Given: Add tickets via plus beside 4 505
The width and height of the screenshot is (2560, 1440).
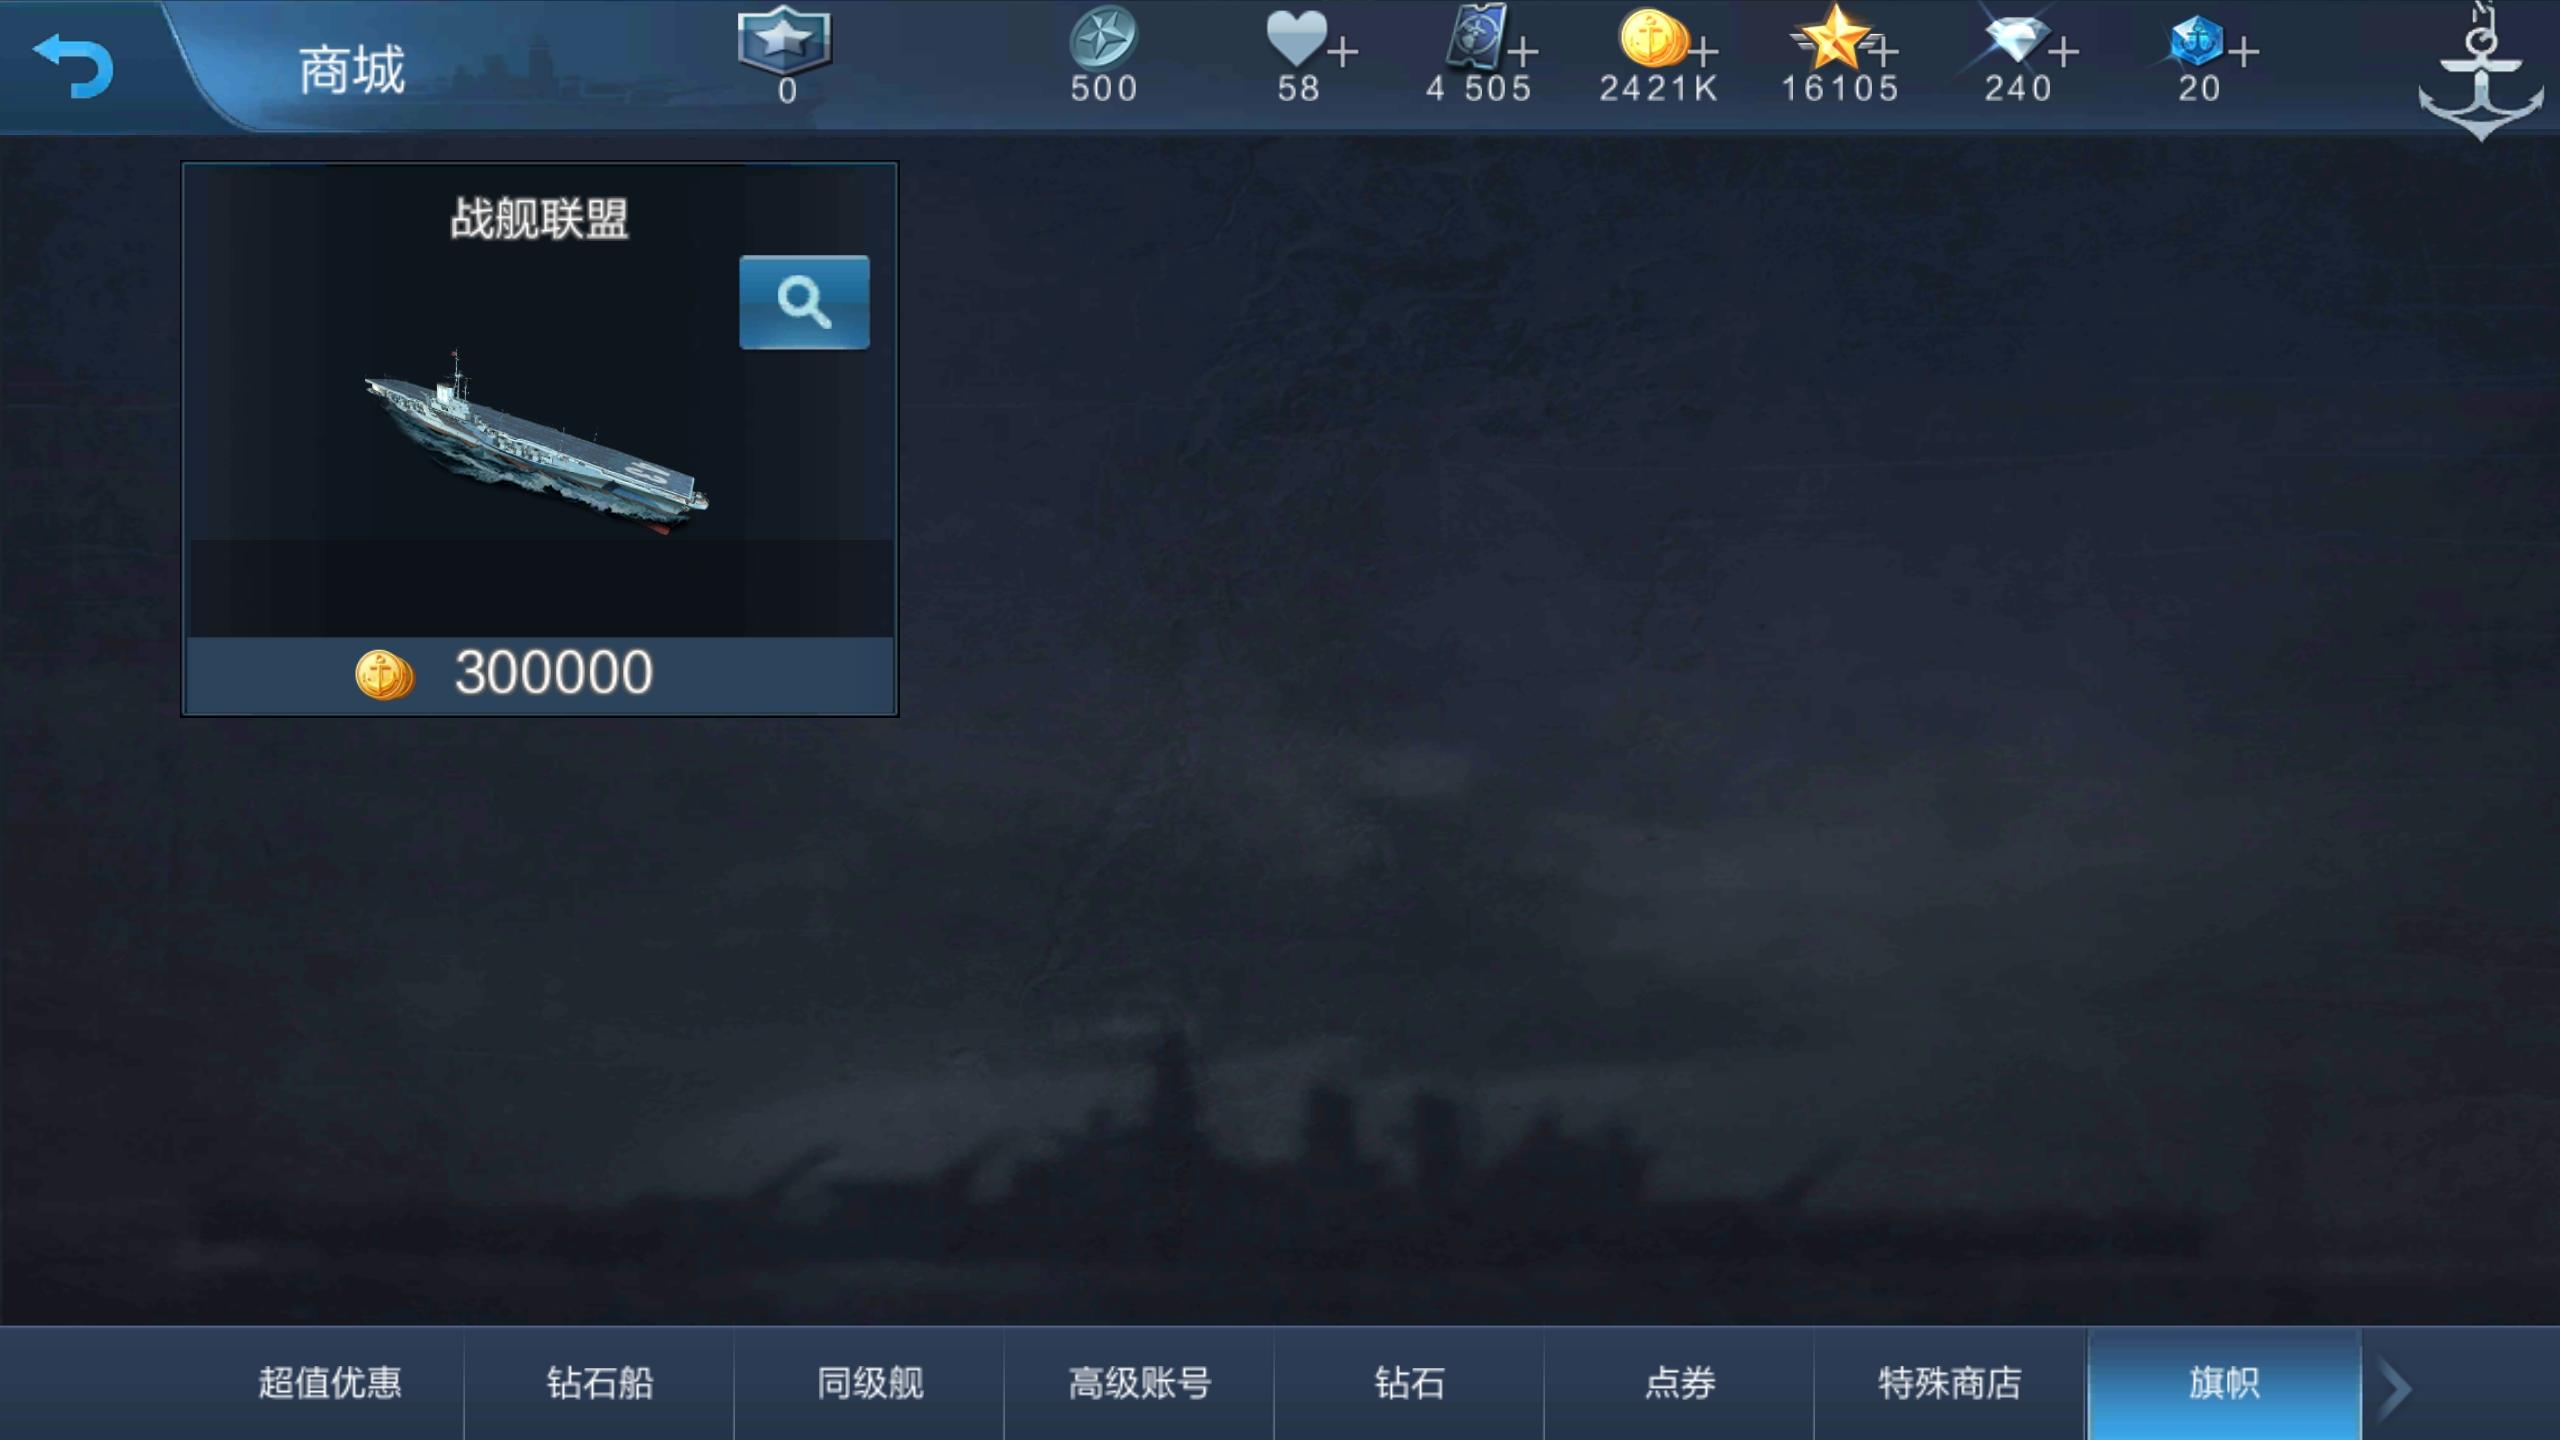Looking at the screenshot, I should click(1523, 51).
